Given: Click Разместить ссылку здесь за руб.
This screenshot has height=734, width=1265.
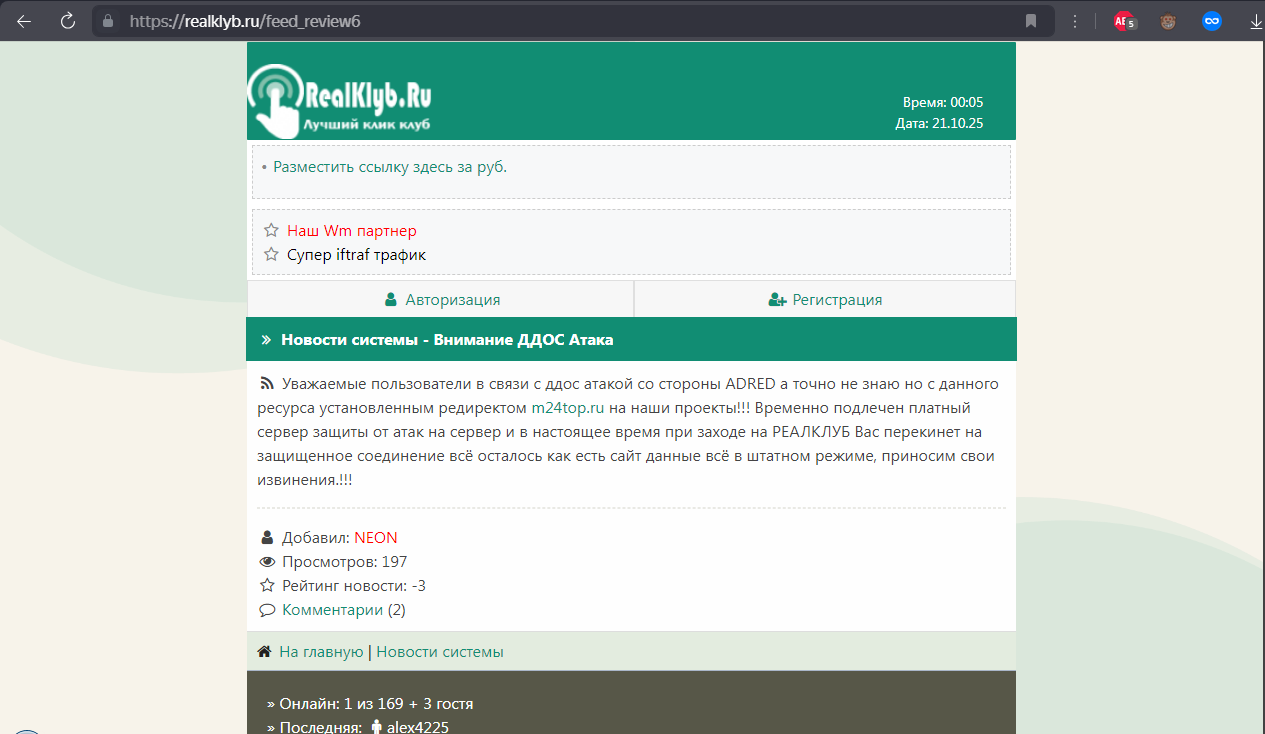Looking at the screenshot, I should click(390, 167).
